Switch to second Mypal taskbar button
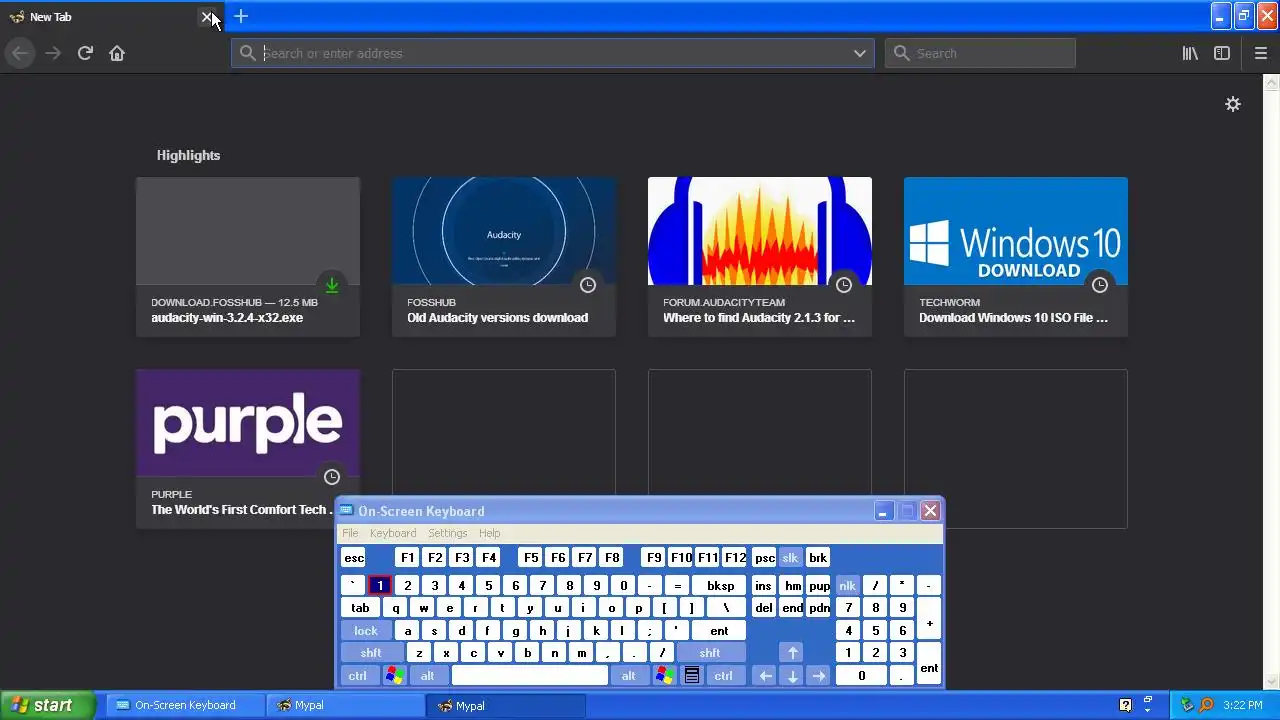 coord(506,705)
